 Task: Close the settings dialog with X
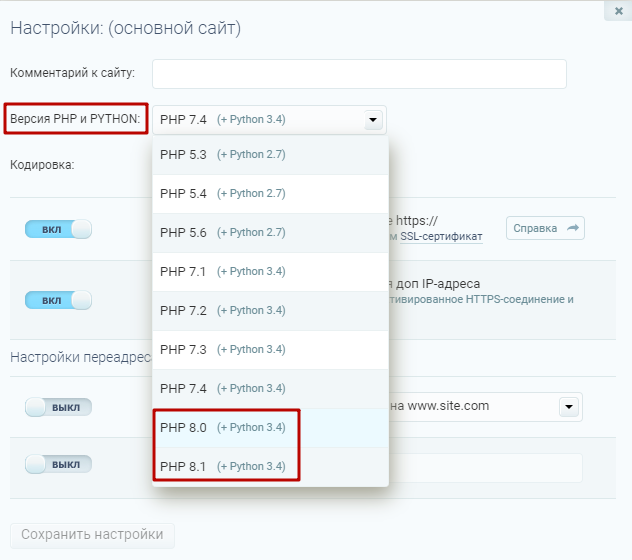618,10
